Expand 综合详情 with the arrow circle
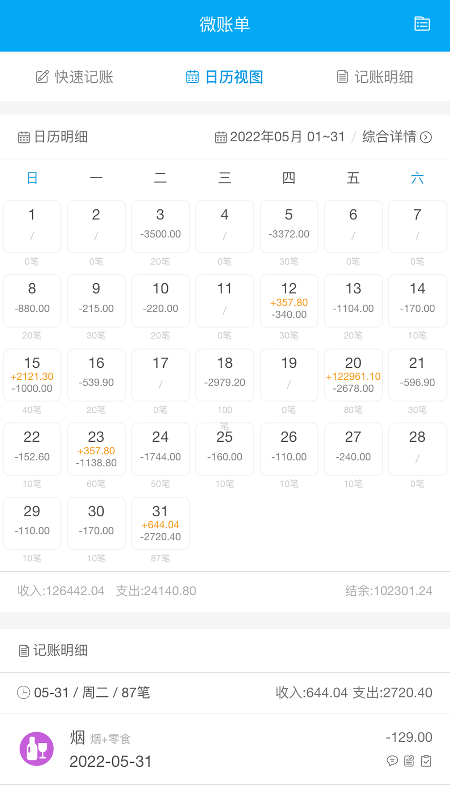Image resolution: width=450 pixels, height=800 pixels. point(397,137)
